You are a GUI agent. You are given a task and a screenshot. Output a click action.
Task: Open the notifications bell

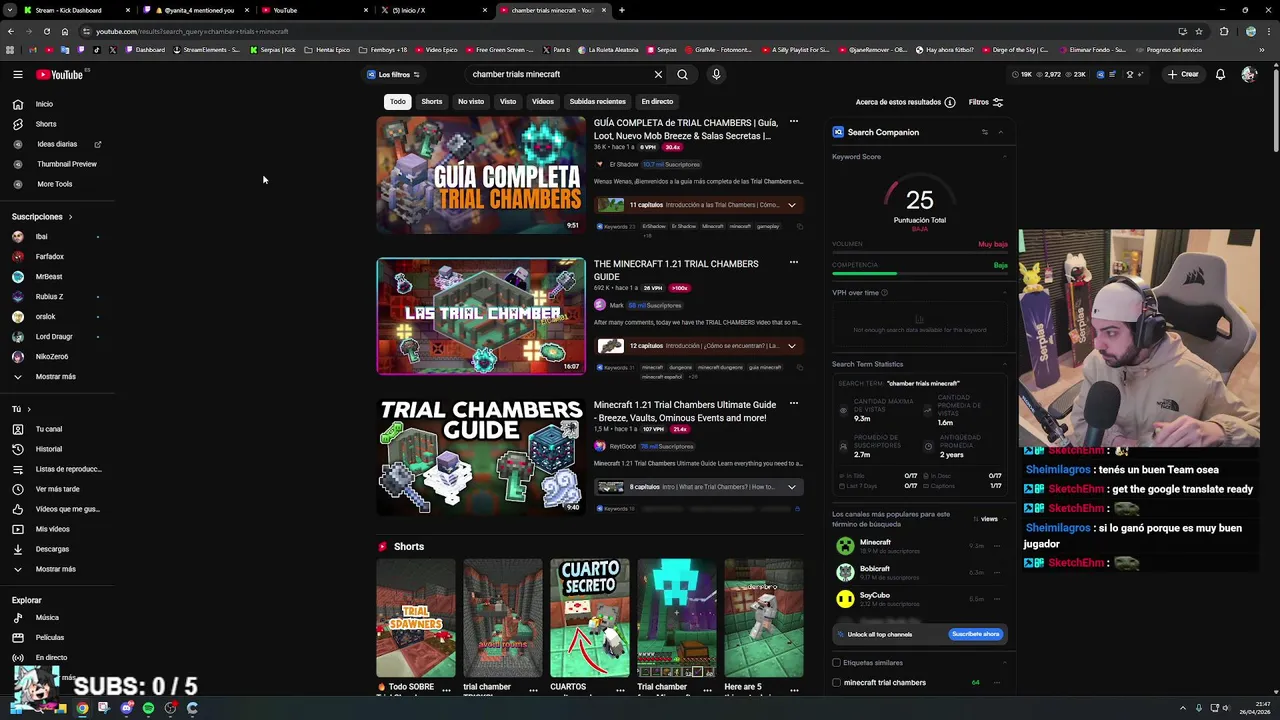tap(1220, 74)
